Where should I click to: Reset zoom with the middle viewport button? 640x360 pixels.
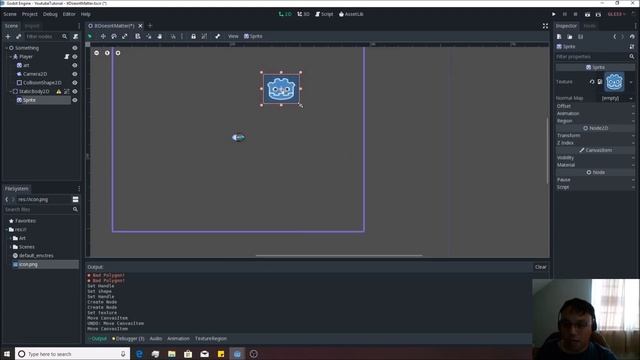tap(107, 53)
